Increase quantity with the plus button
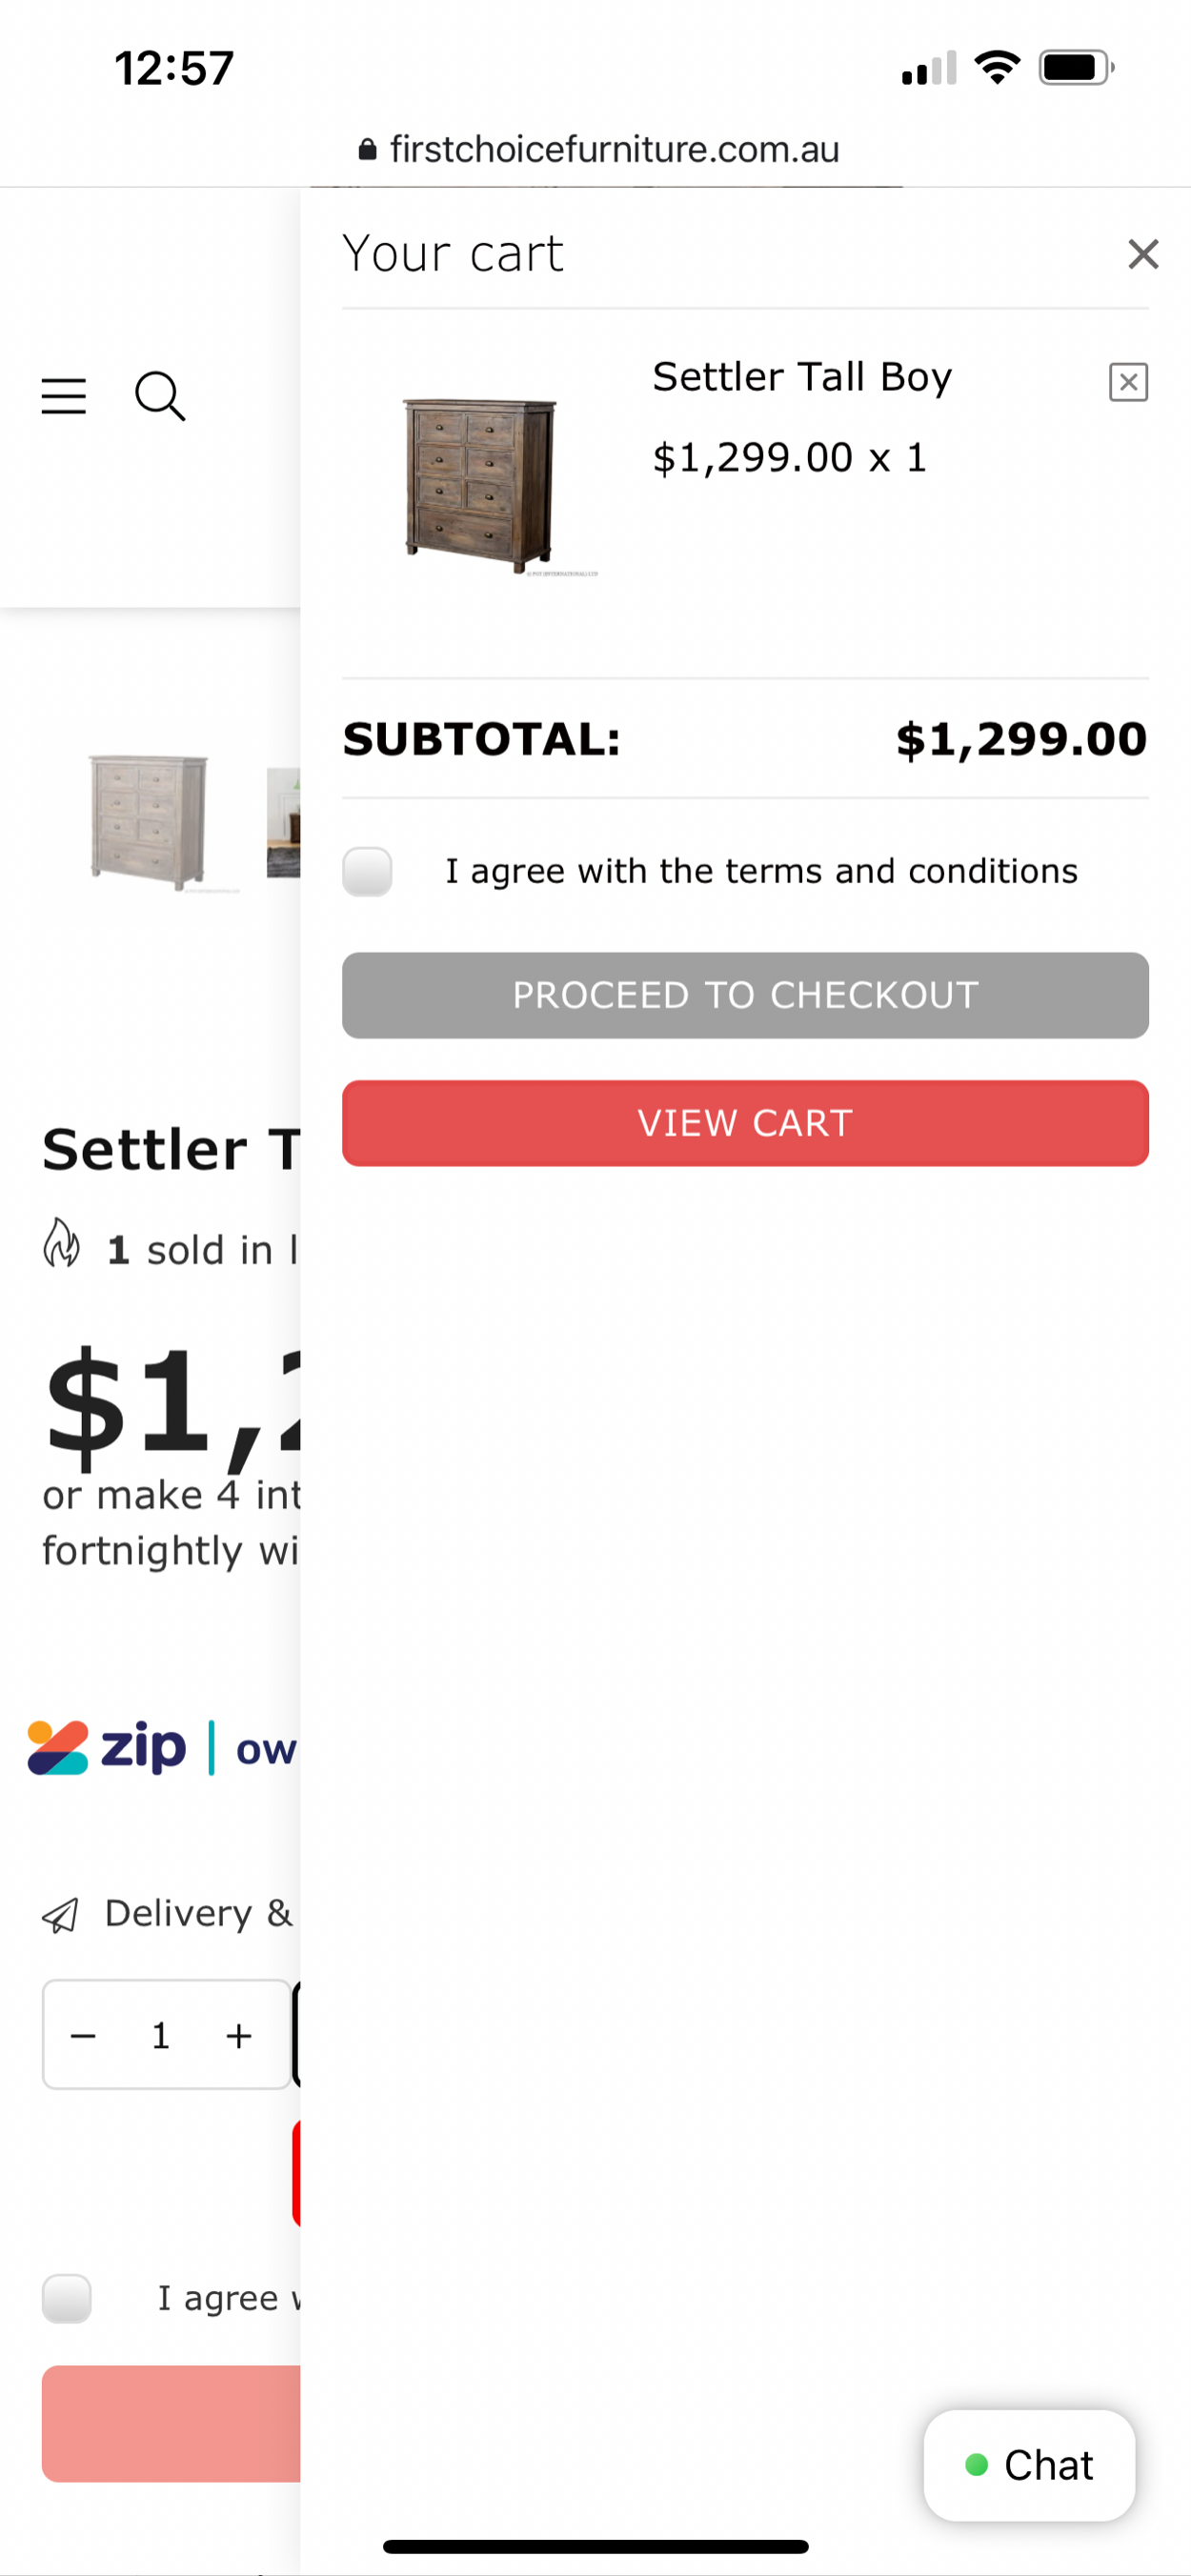The width and height of the screenshot is (1191, 2576). click(x=238, y=2035)
